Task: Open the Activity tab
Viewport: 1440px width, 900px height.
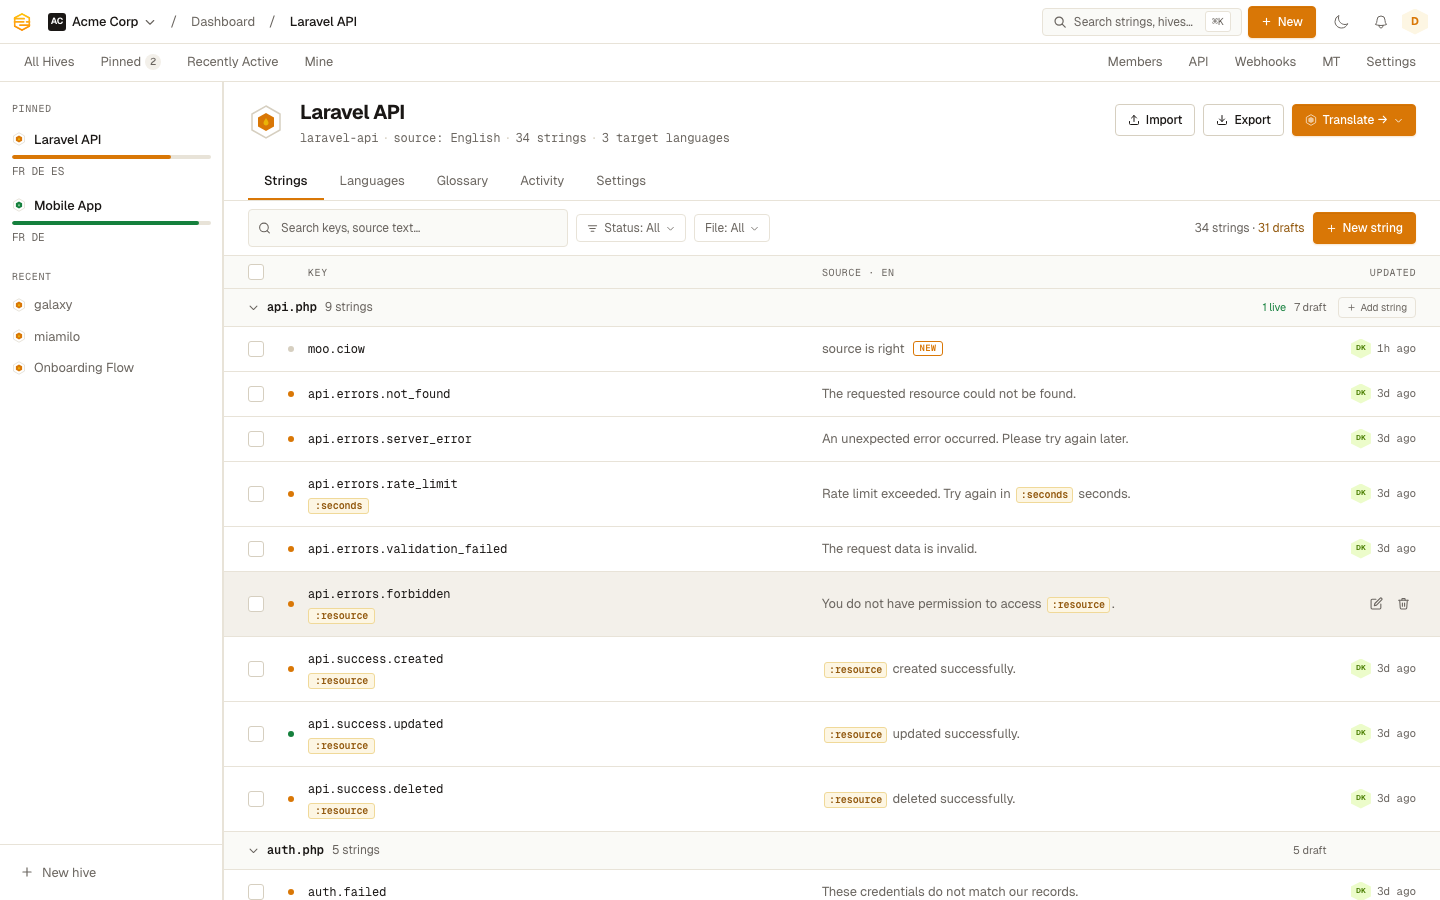Action: point(542,181)
